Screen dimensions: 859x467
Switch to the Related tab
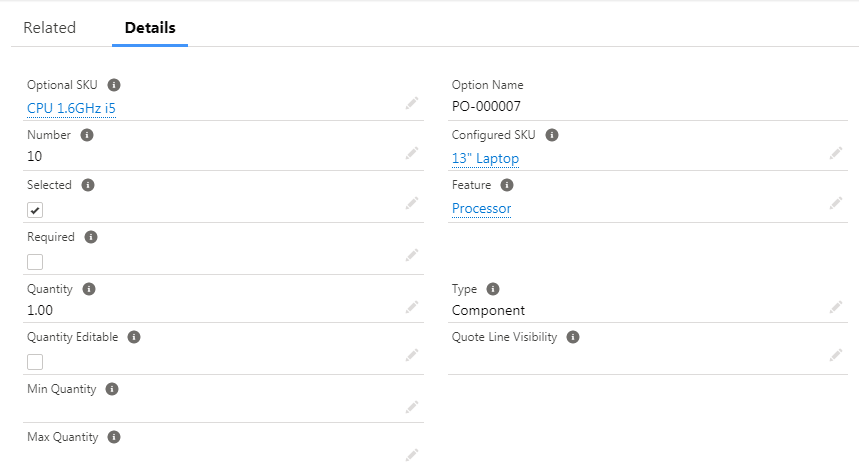pyautogui.click(x=49, y=28)
